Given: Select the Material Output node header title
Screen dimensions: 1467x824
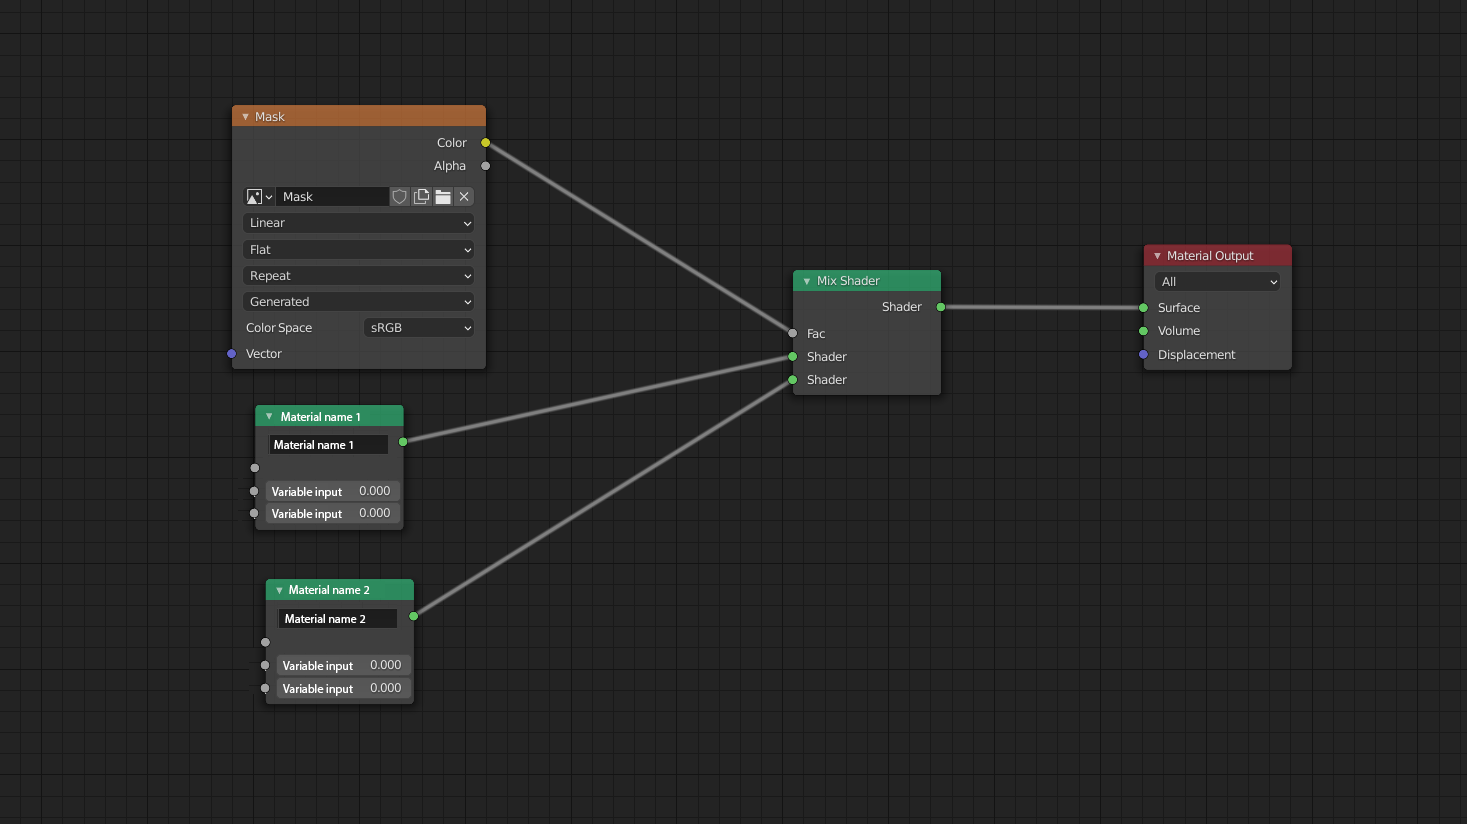Looking at the screenshot, I should (x=1210, y=256).
